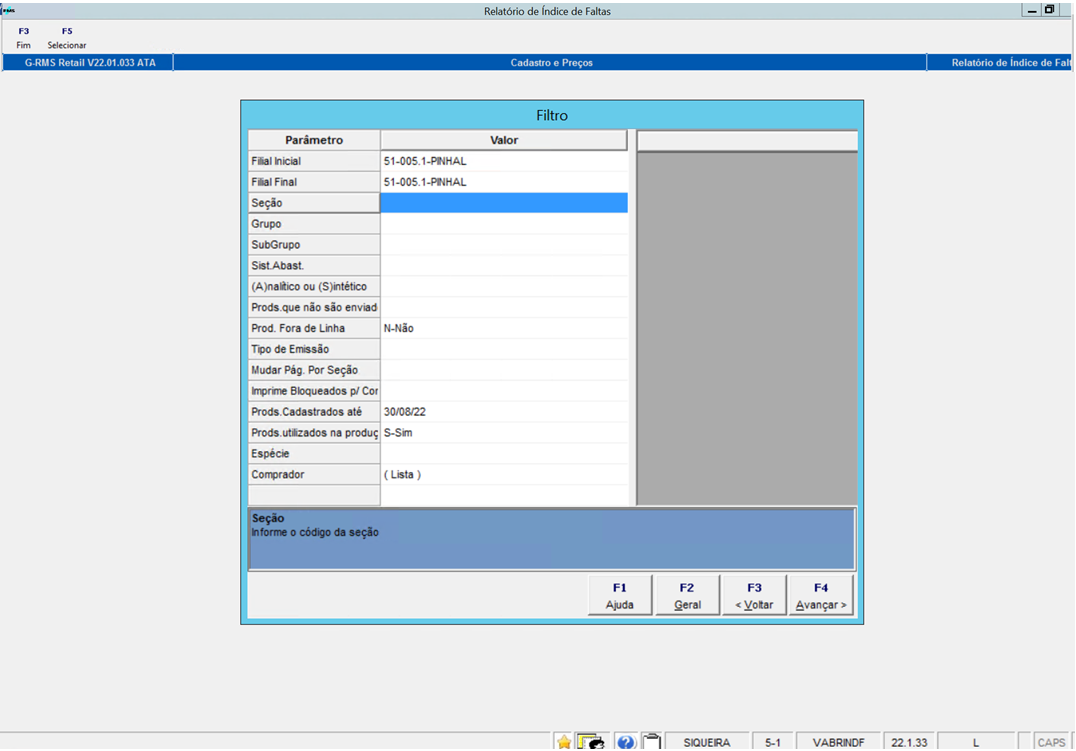Click the SIQUEIRA status bar entry

click(707, 742)
